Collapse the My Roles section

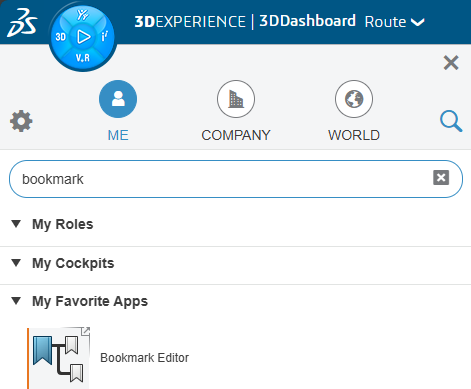coord(16,224)
